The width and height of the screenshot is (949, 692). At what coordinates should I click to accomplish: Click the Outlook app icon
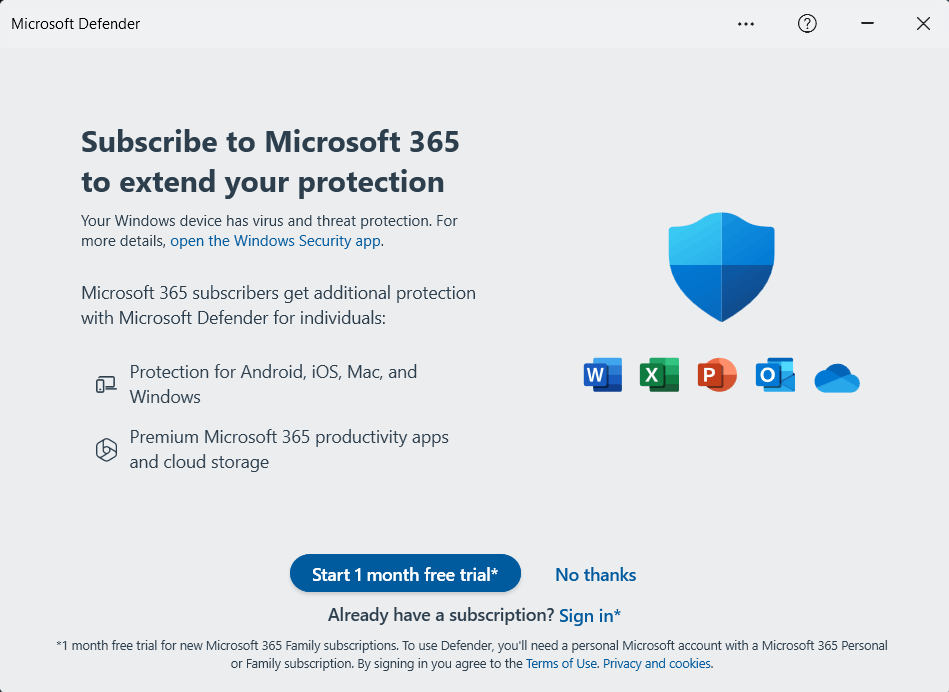pyautogui.click(x=775, y=375)
